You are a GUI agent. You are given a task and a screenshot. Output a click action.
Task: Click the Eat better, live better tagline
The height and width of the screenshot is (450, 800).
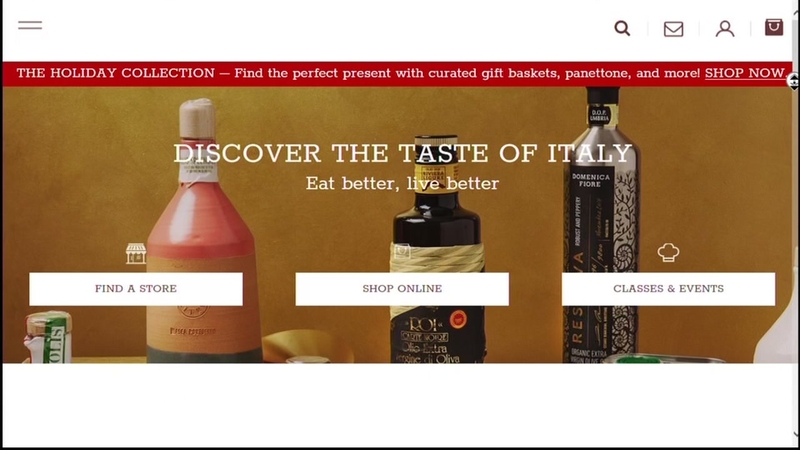[x=403, y=183]
